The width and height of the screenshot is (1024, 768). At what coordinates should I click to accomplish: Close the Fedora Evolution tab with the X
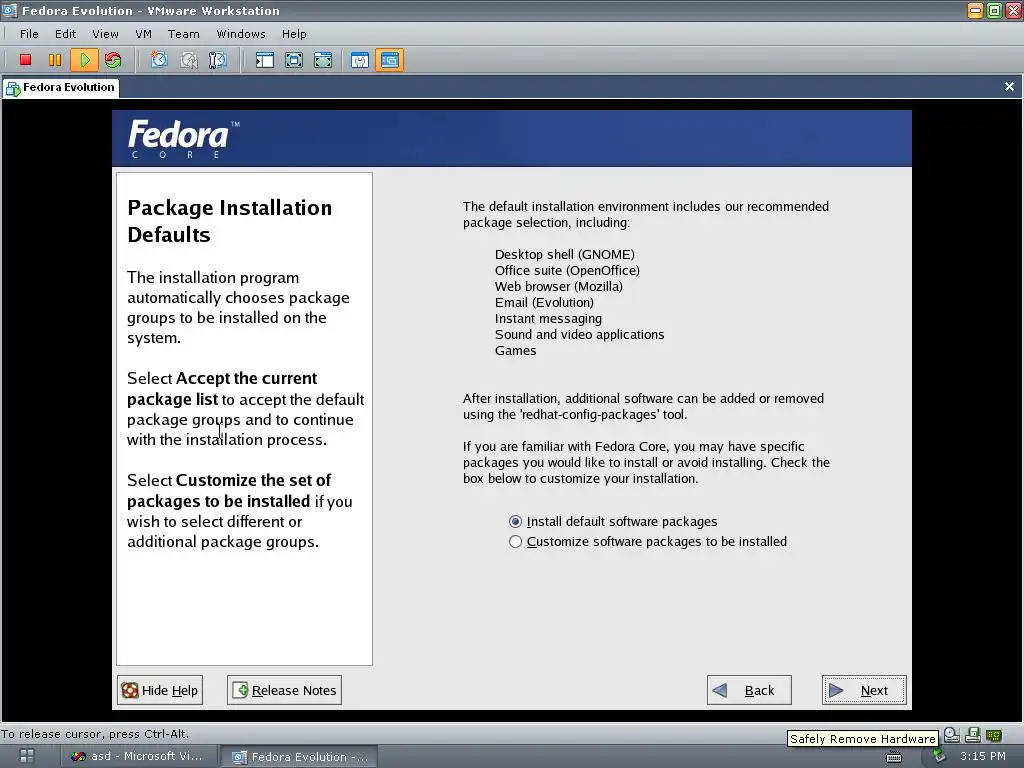pos(1009,87)
